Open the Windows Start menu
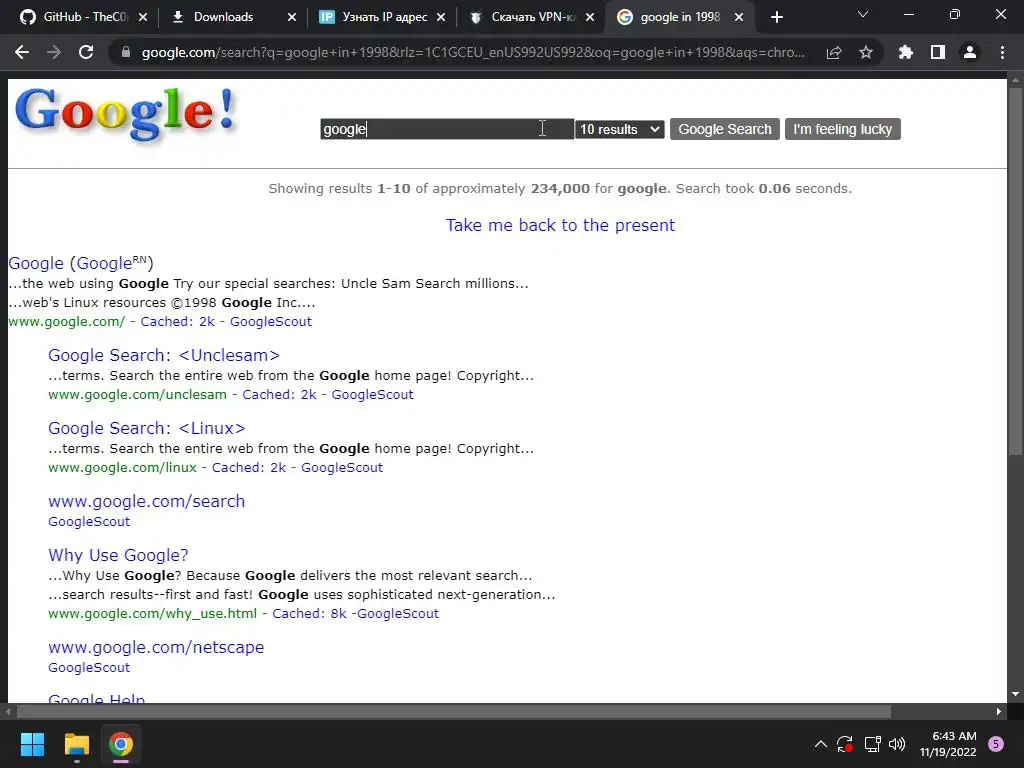 point(32,744)
